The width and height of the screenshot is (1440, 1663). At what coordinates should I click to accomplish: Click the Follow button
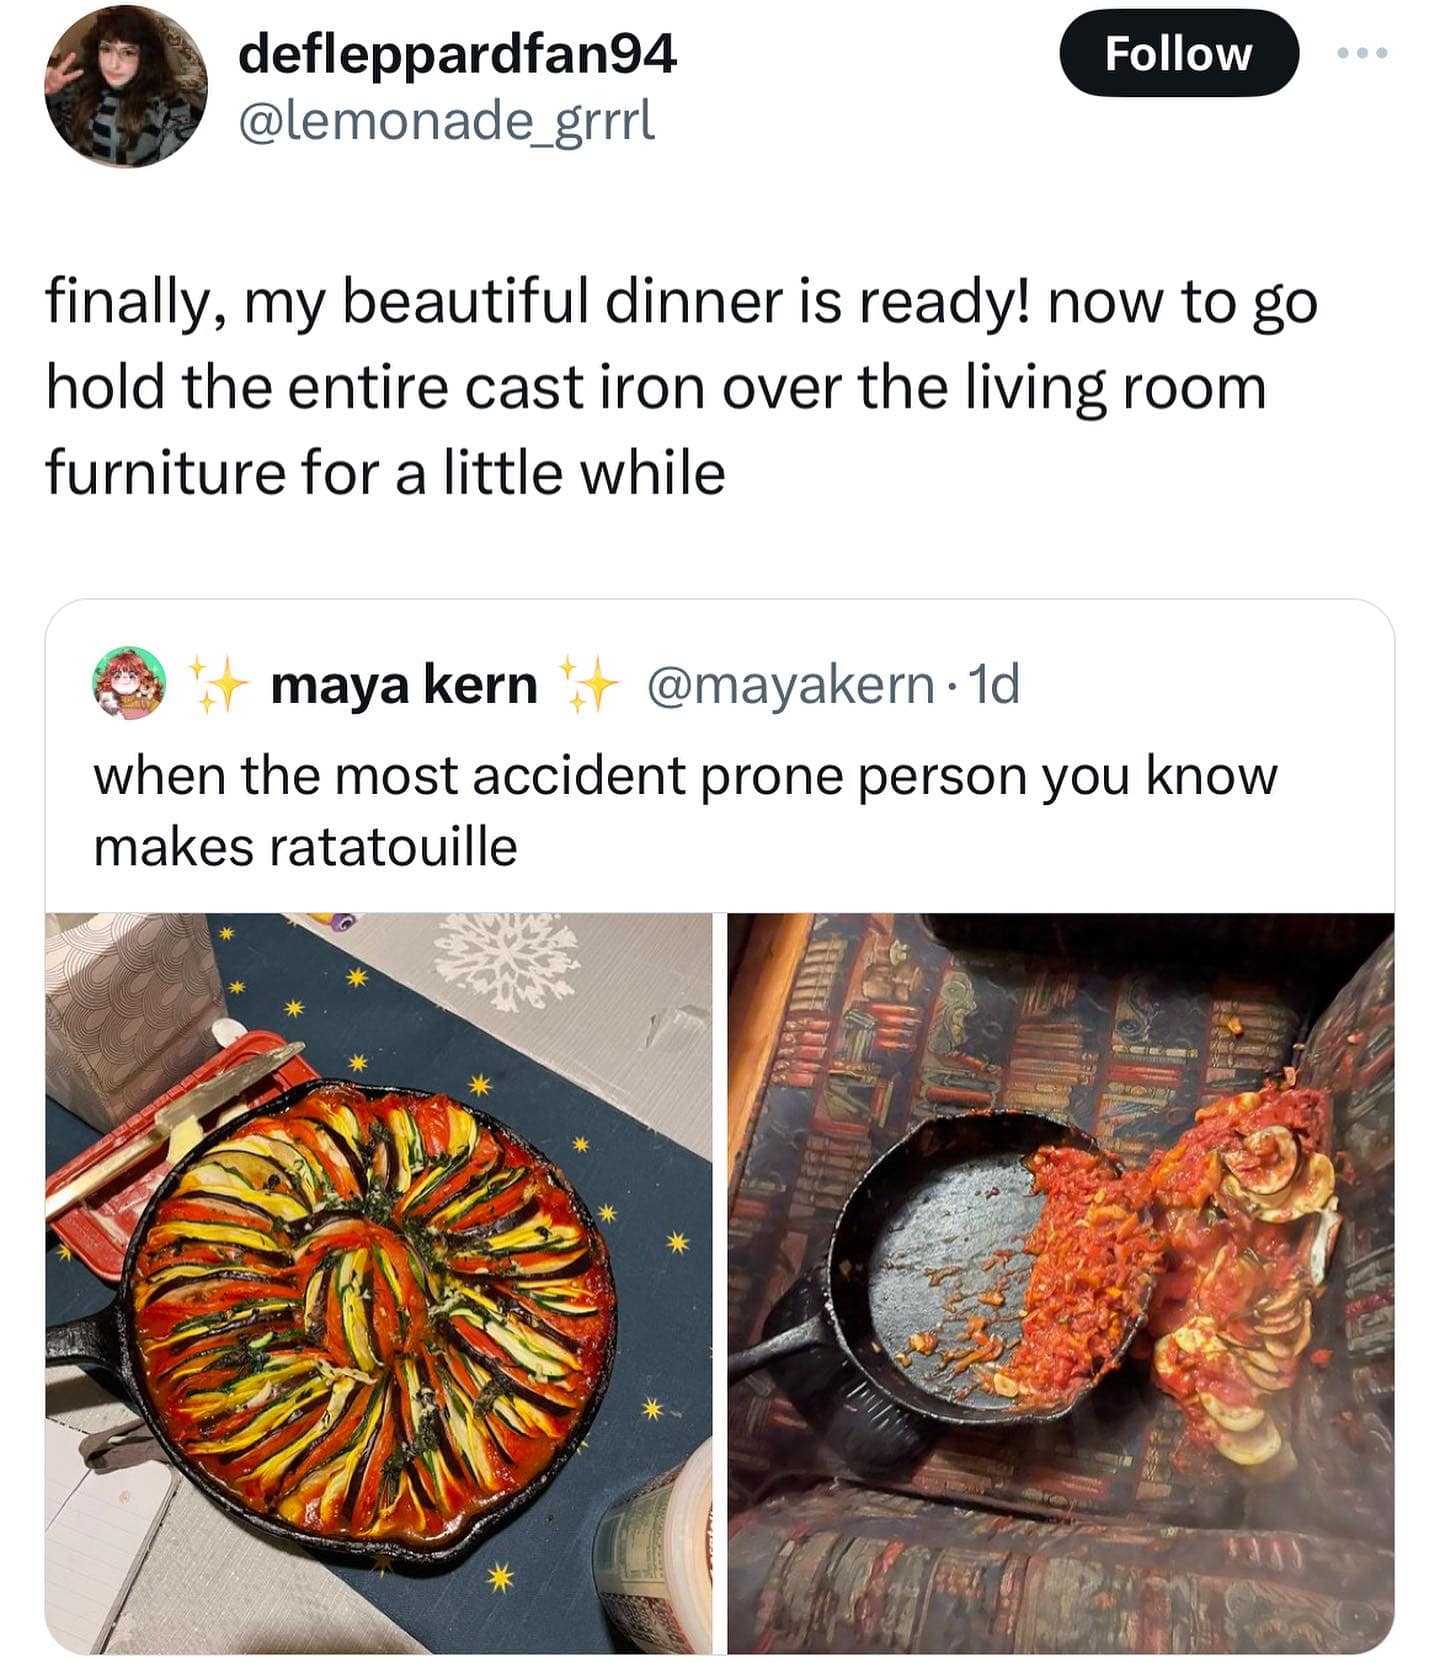tap(1178, 54)
